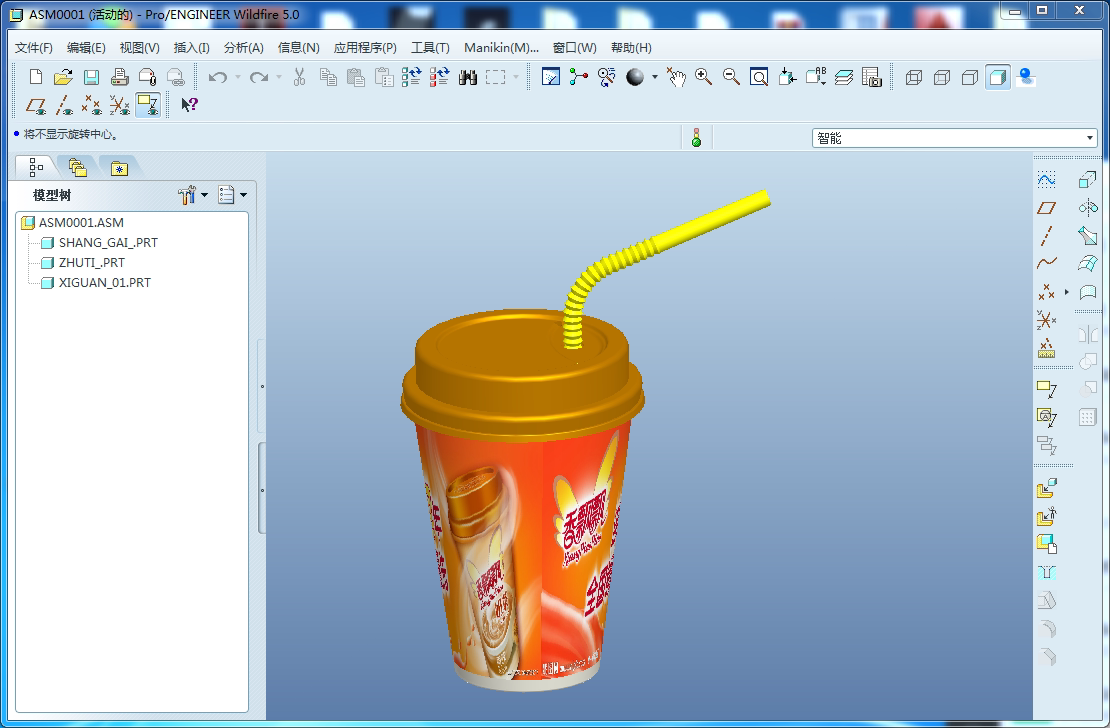Click the context-sensitive help arrow icon
Screen dimensions: 1110x728
click(x=189, y=105)
